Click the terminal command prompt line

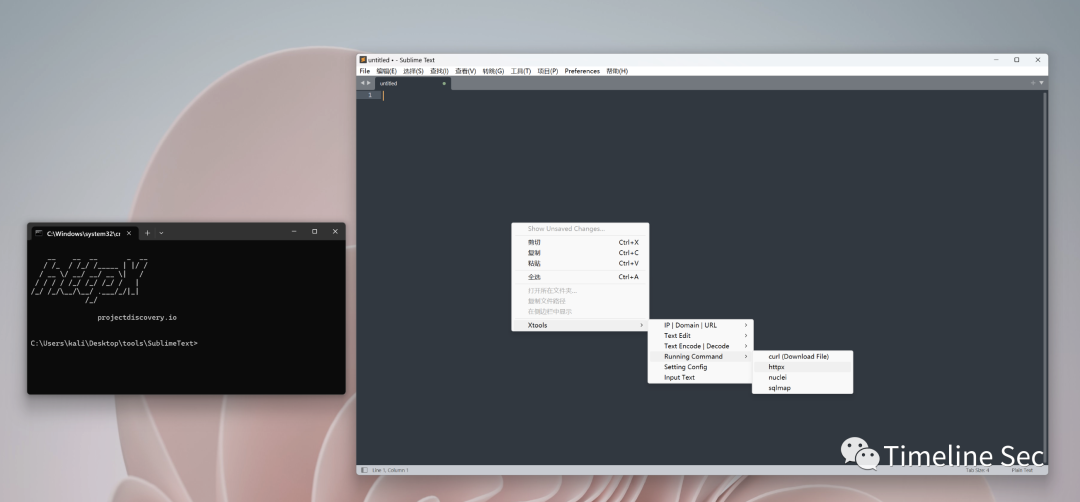click(x=114, y=343)
